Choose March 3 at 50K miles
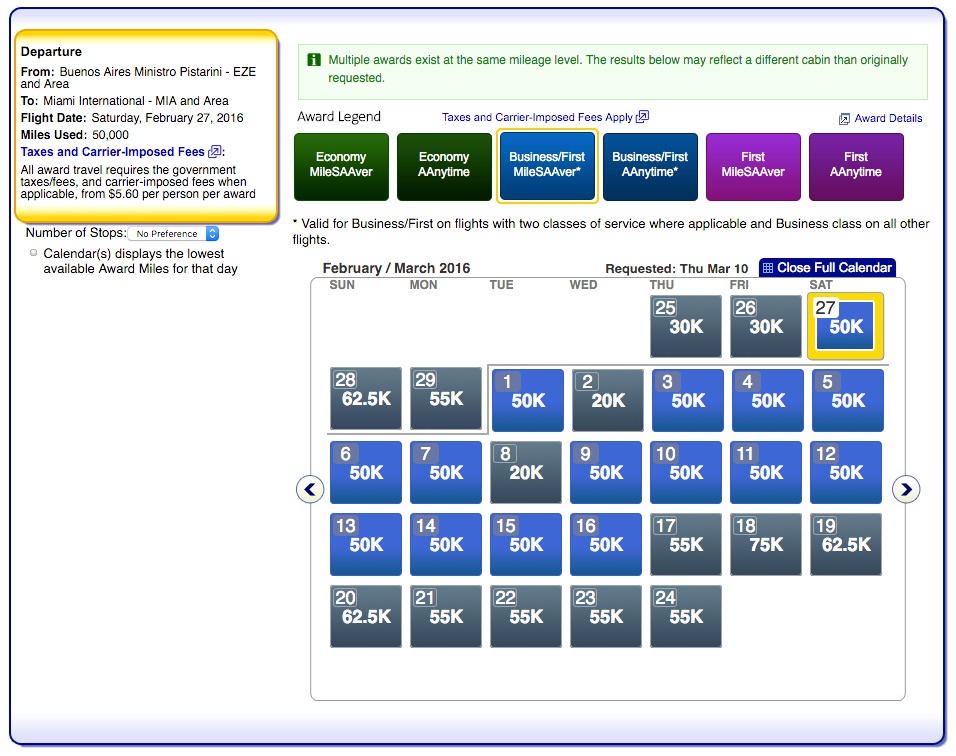The width and height of the screenshot is (956, 756). click(688, 400)
